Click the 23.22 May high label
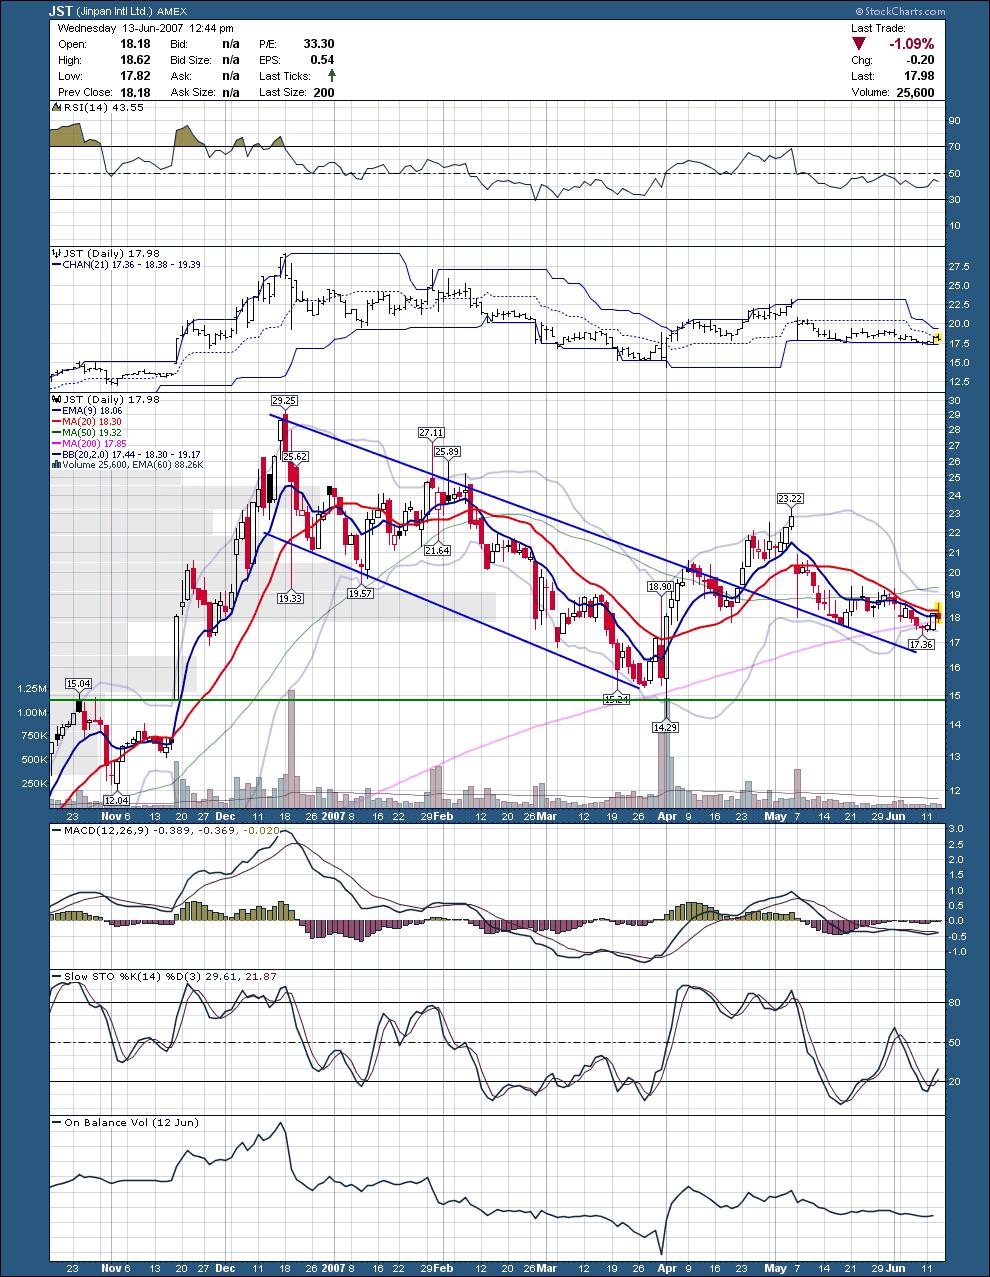 [791, 498]
